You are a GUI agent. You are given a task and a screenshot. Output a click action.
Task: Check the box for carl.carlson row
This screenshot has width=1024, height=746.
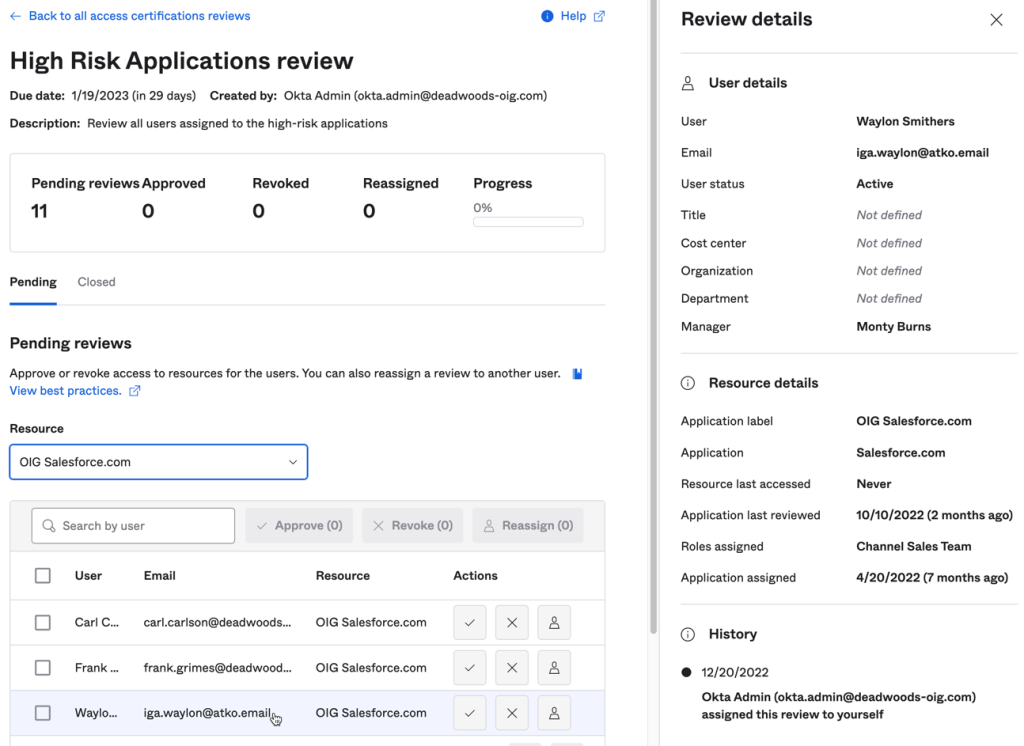click(x=43, y=622)
